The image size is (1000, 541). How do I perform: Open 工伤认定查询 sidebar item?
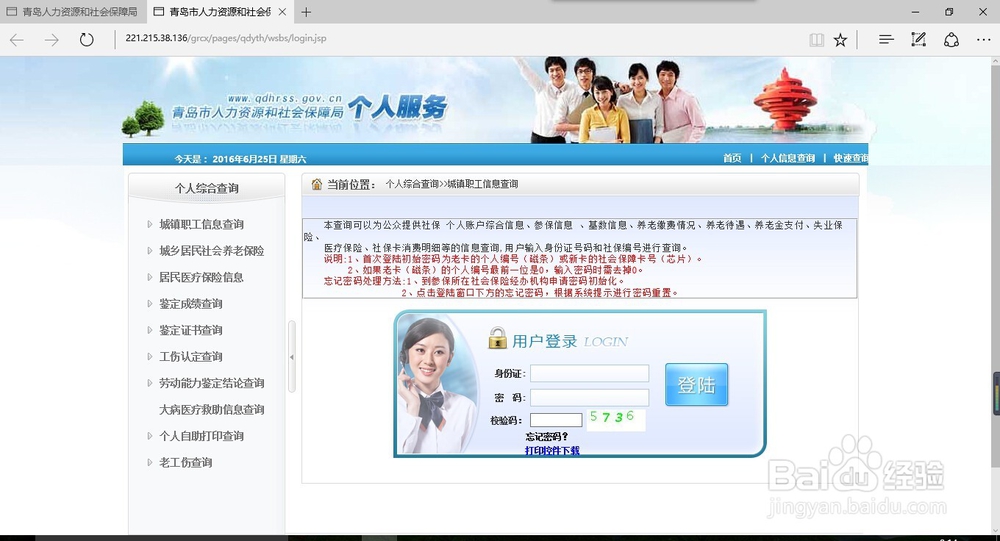191,357
